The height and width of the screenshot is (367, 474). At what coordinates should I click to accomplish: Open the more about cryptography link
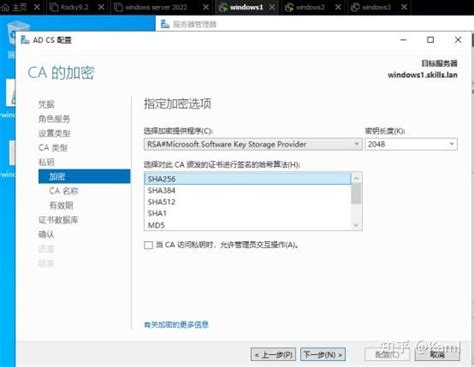pos(176,324)
